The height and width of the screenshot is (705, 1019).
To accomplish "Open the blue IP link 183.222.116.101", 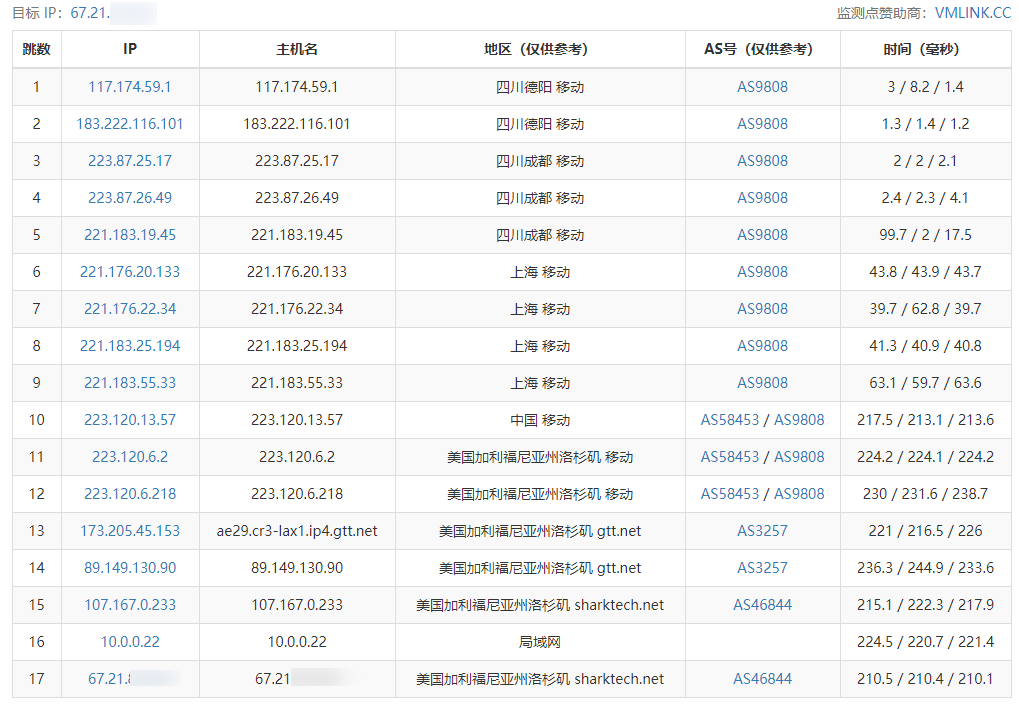I will [130, 124].
